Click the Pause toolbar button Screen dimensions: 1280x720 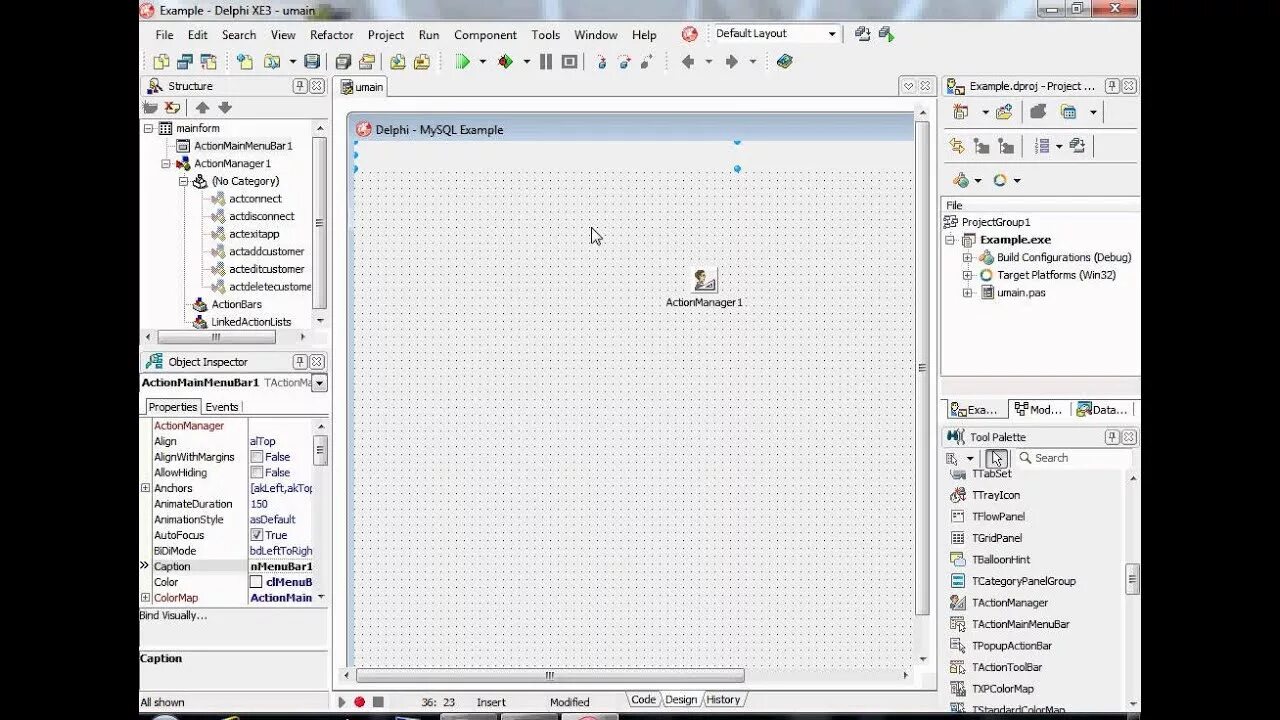pos(545,62)
